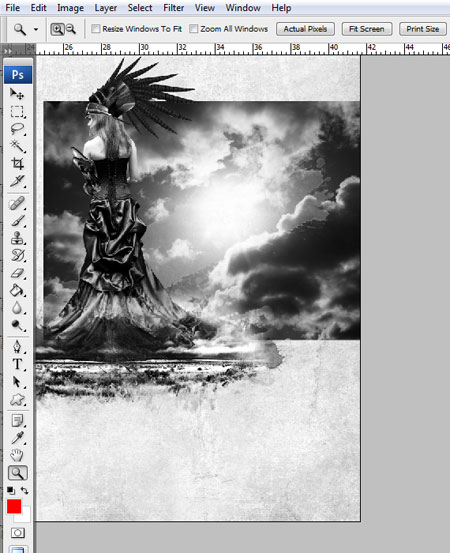
Task: Click the Print Size button
Action: point(422,29)
